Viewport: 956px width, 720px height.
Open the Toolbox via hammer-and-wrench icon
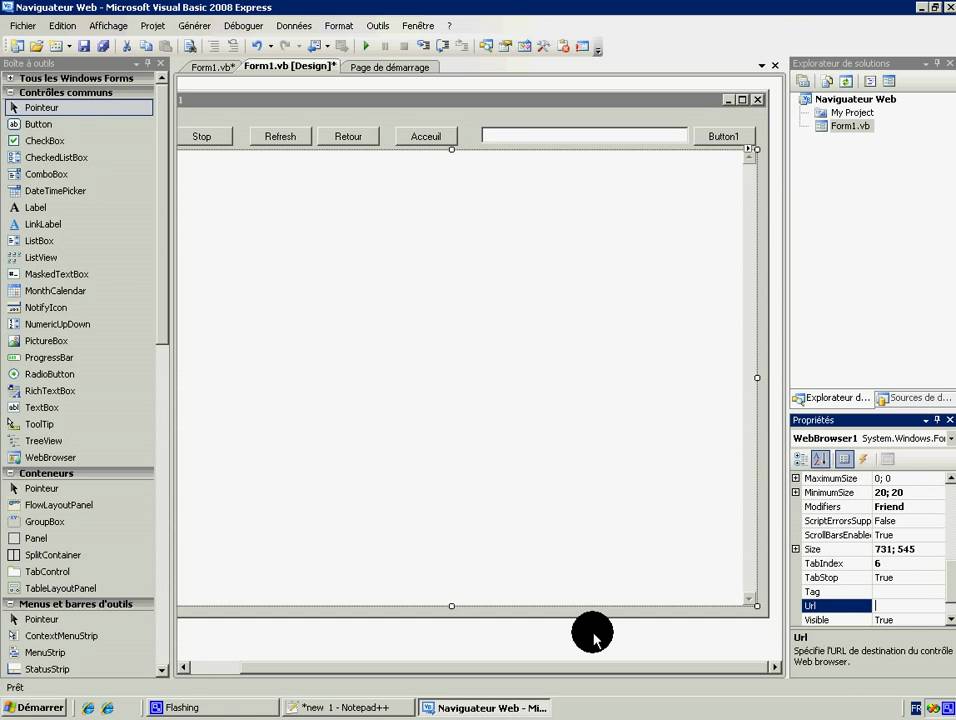(x=543, y=46)
